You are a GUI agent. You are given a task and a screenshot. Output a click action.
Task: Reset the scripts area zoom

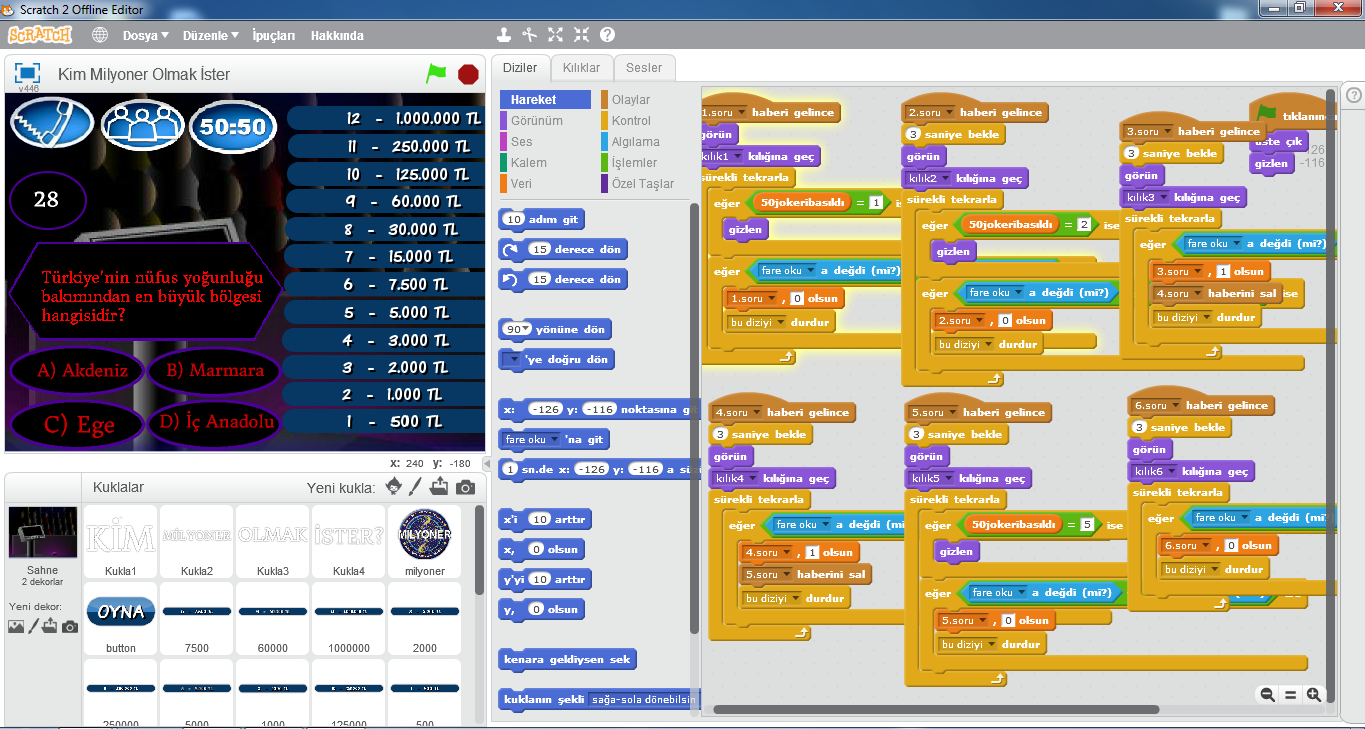(x=1290, y=694)
